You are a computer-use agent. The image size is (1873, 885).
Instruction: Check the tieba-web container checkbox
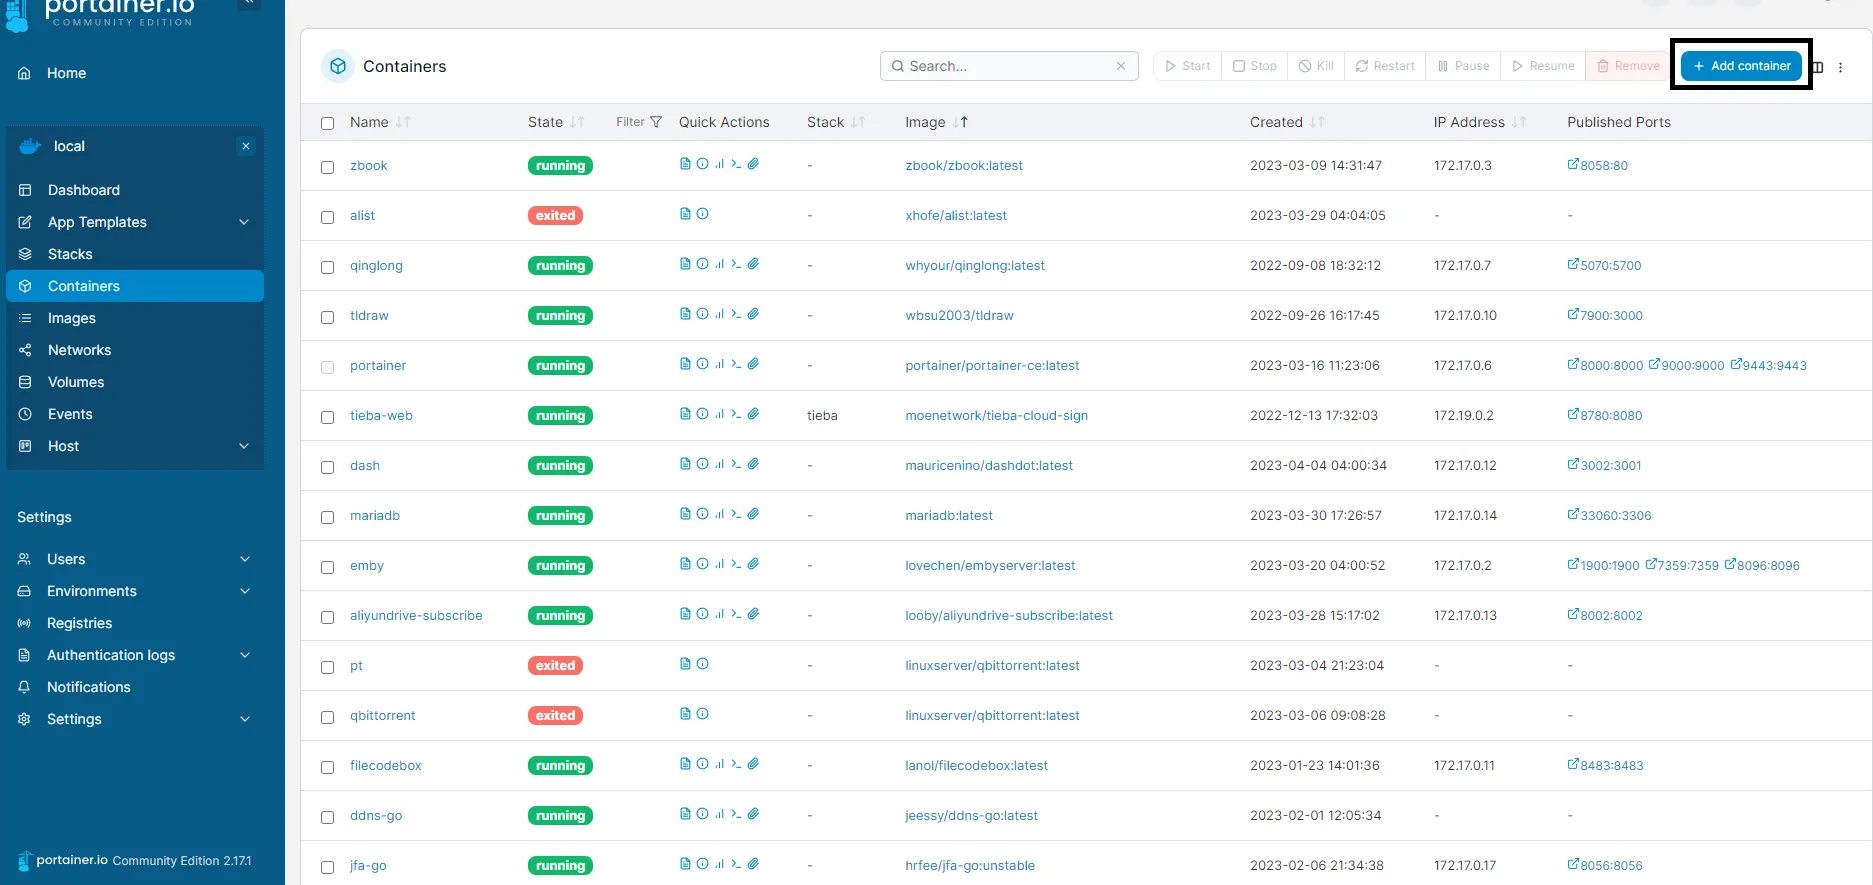point(327,417)
